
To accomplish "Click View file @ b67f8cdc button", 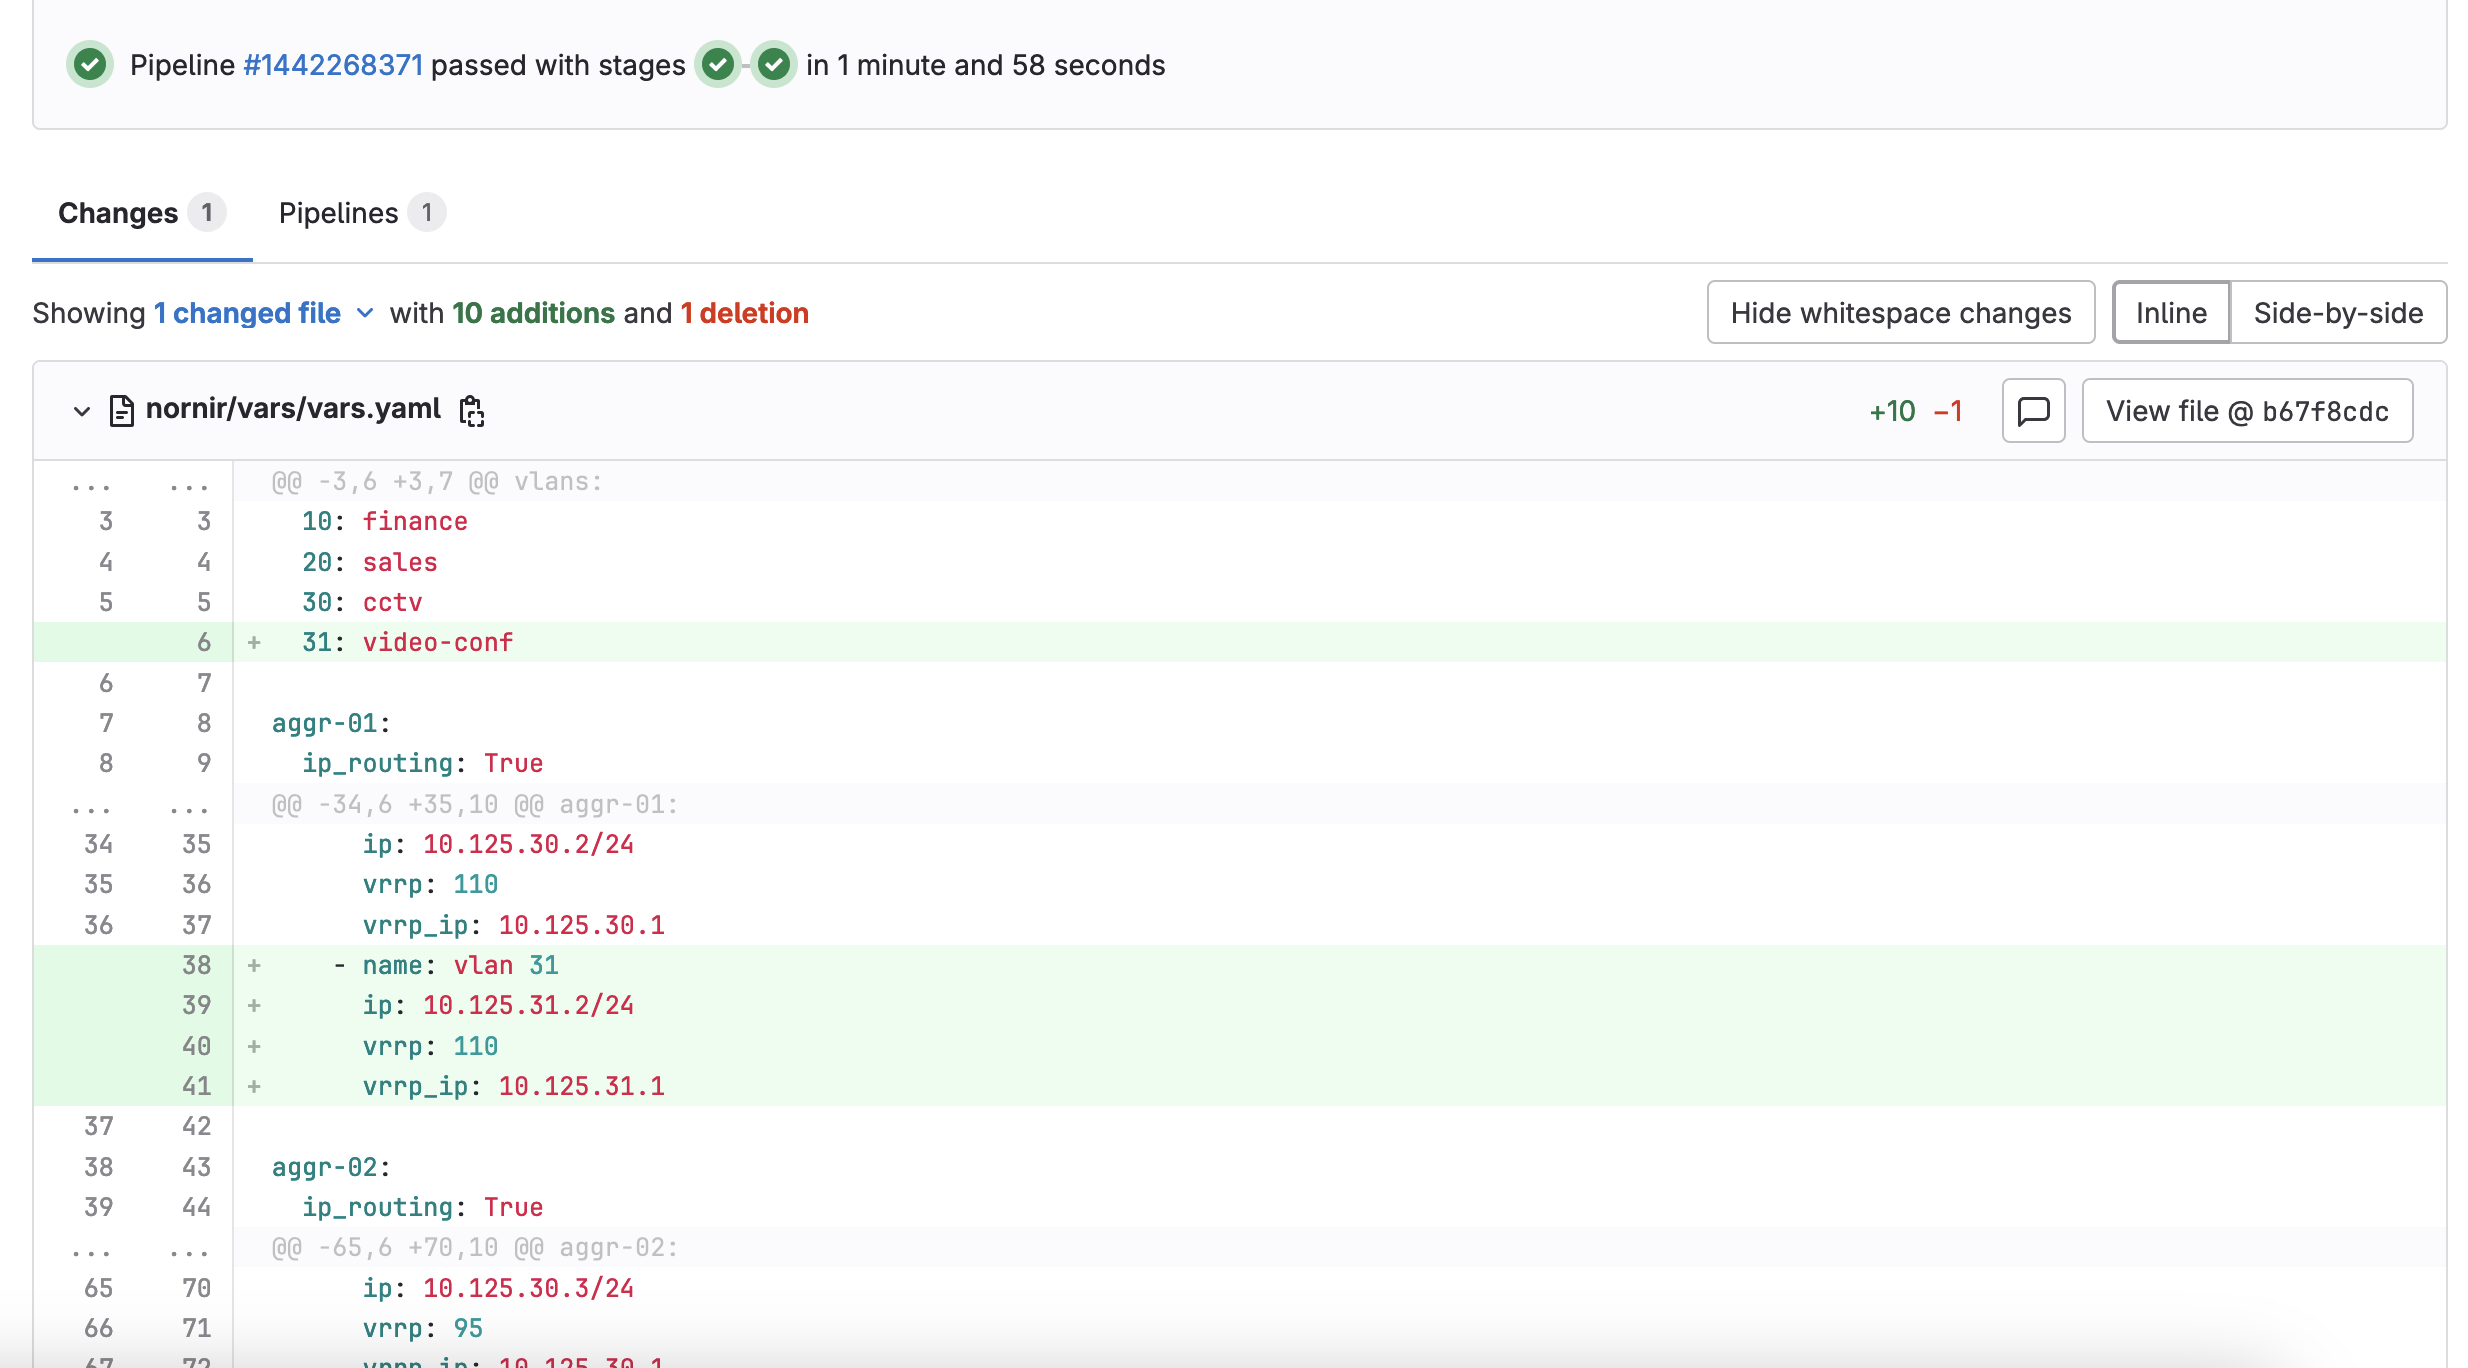I will pyautogui.click(x=2247, y=411).
